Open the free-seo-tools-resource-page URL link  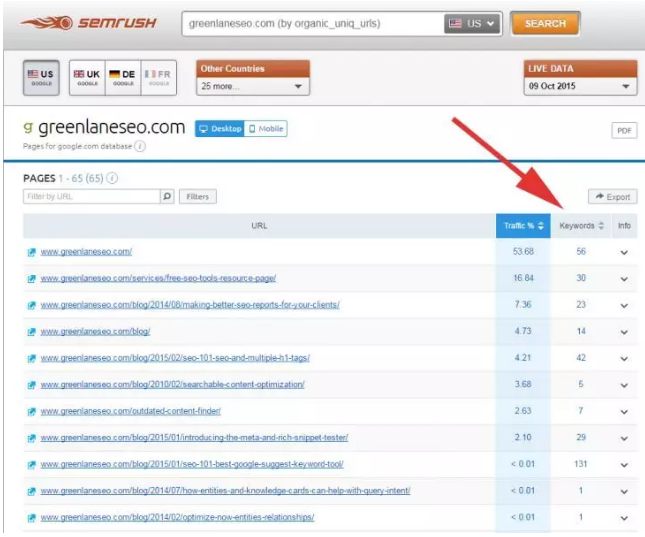[x=158, y=278]
